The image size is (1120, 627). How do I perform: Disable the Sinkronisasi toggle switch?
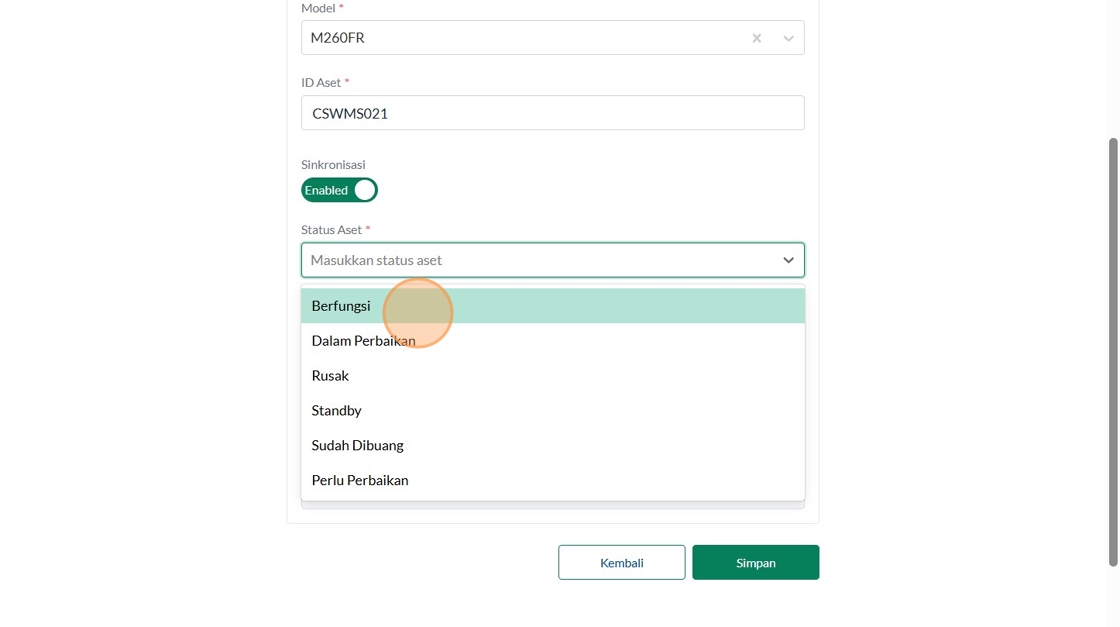pyautogui.click(x=339, y=190)
